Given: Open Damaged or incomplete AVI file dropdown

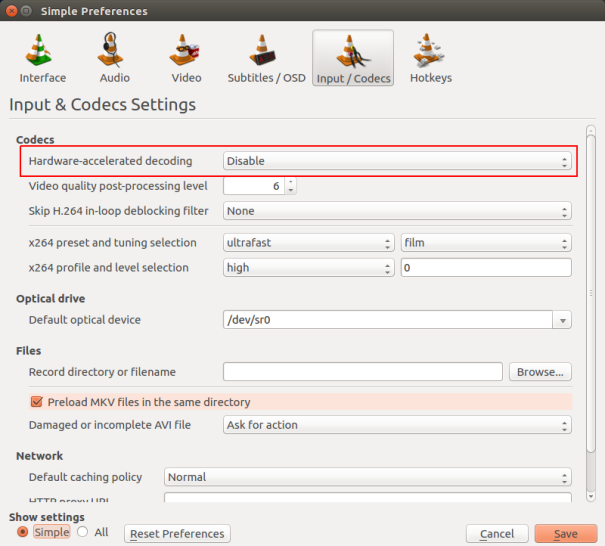Looking at the screenshot, I should (397, 425).
